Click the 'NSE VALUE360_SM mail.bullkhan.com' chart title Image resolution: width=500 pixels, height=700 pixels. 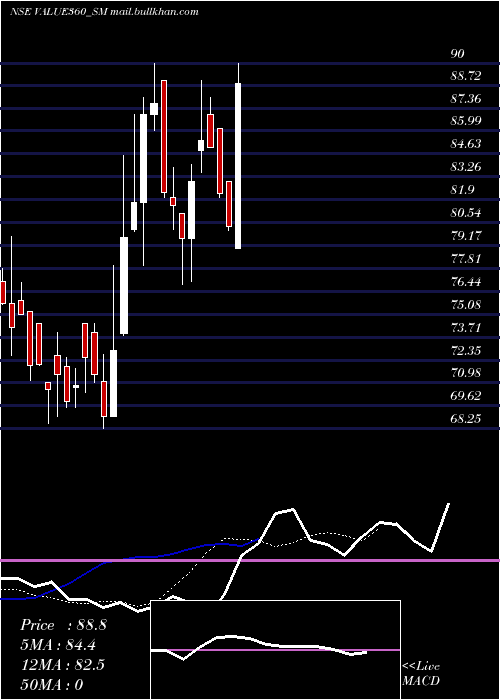point(104,12)
